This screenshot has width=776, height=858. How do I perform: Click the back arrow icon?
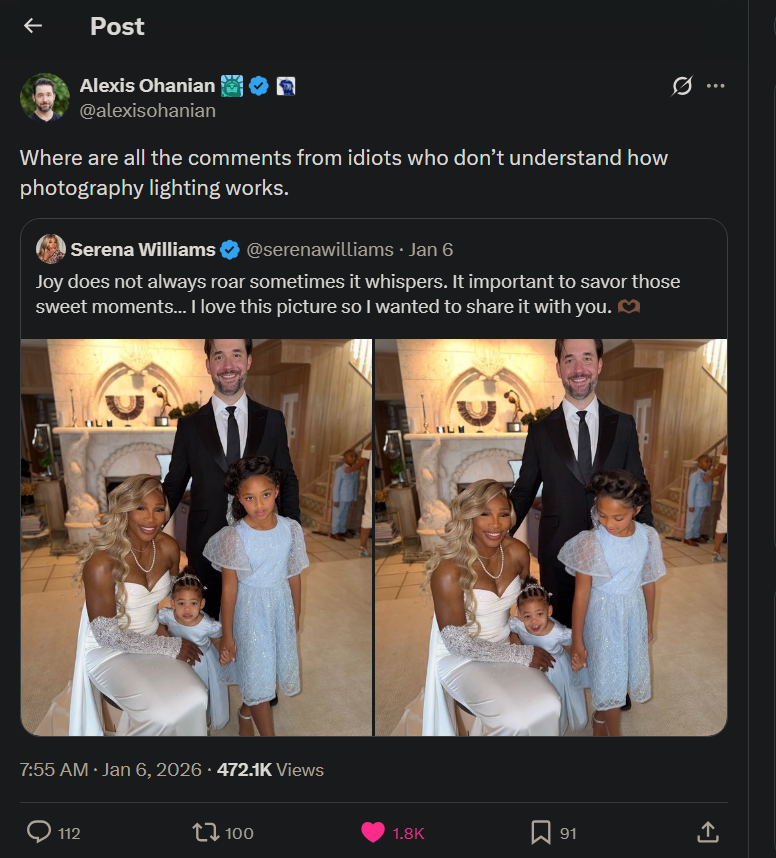(33, 26)
